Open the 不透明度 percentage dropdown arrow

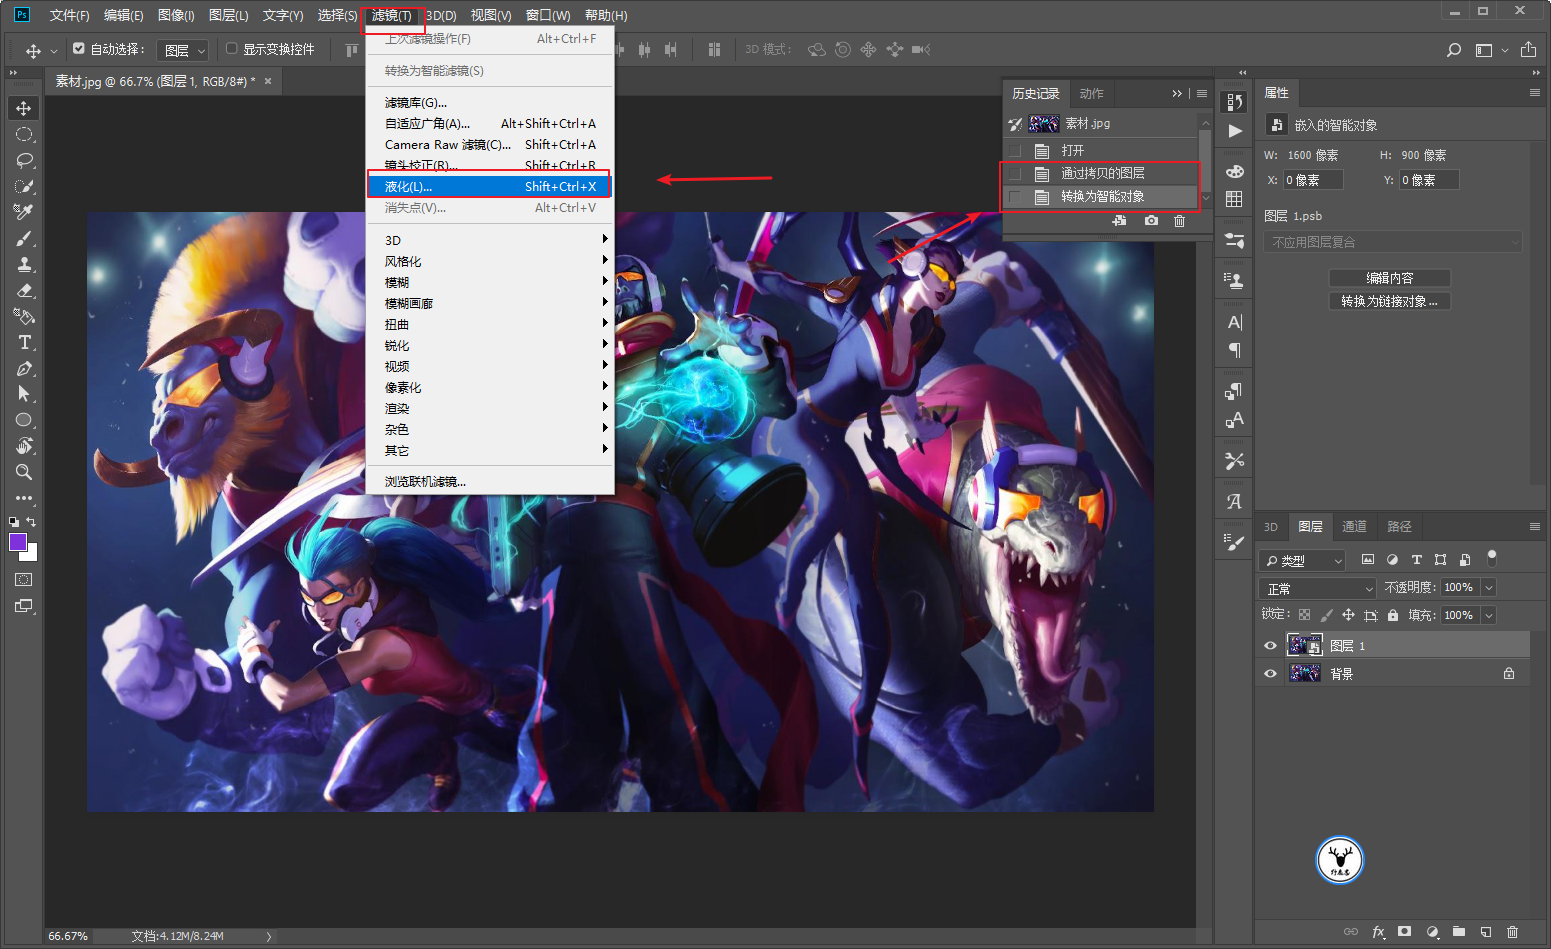point(1489,588)
